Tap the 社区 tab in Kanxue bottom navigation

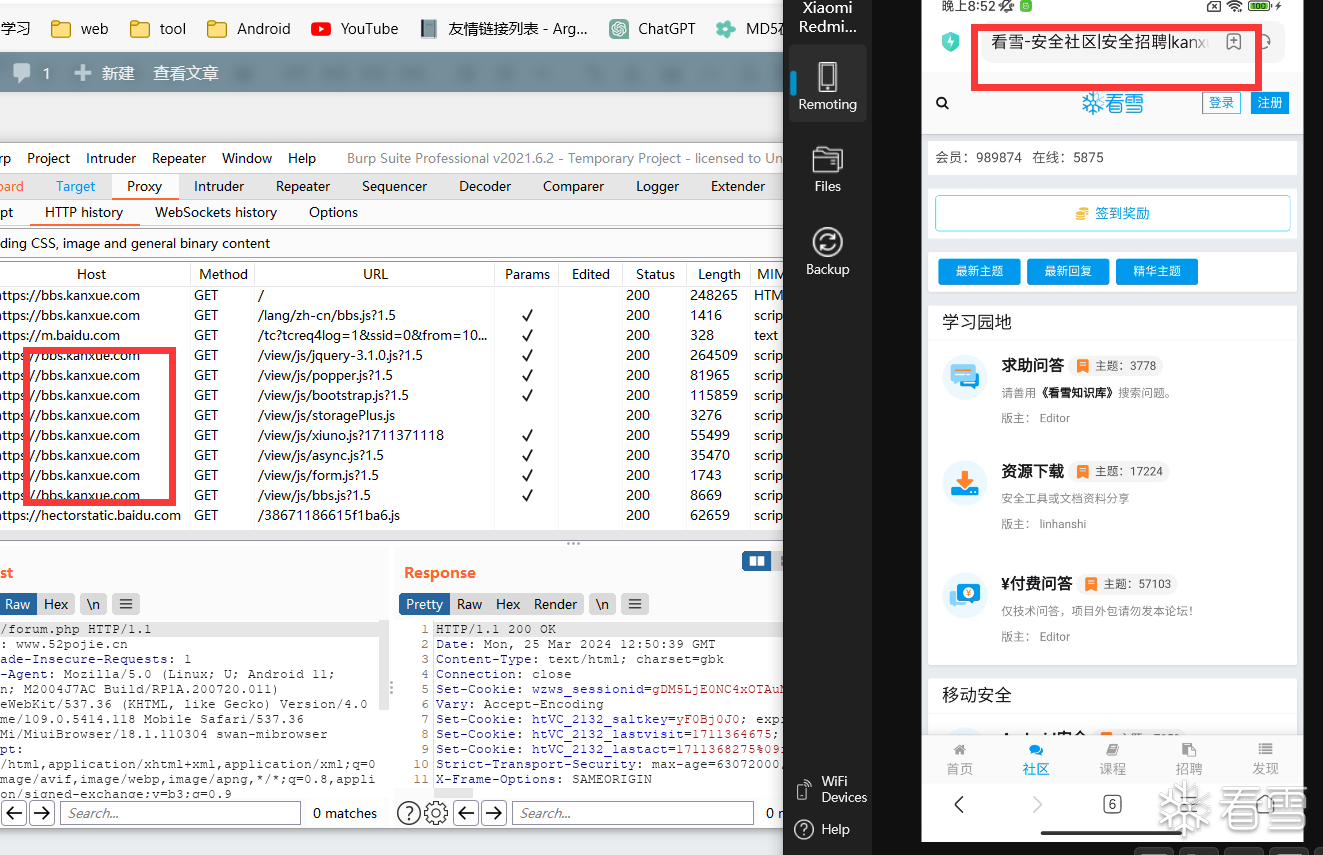(x=1036, y=759)
